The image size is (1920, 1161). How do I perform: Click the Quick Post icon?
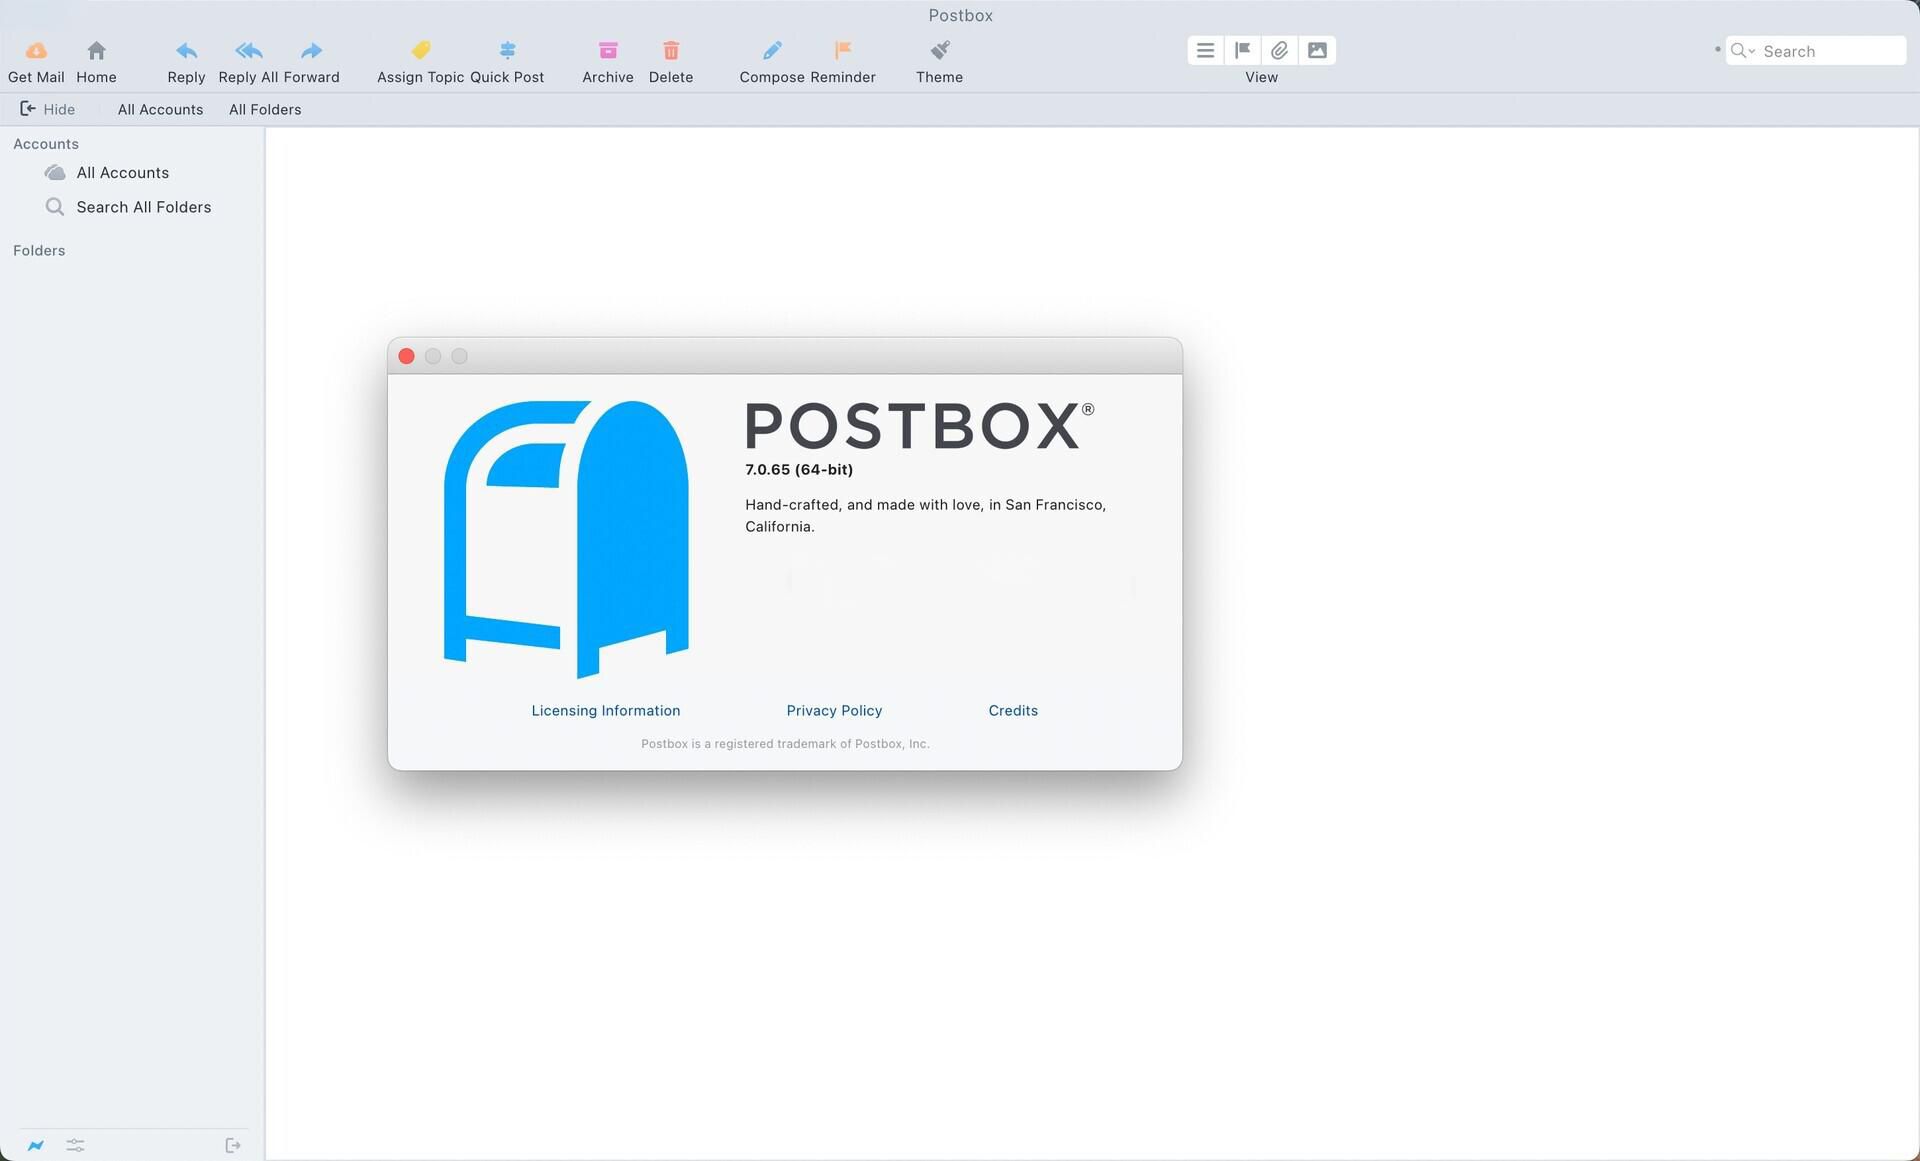pos(507,50)
